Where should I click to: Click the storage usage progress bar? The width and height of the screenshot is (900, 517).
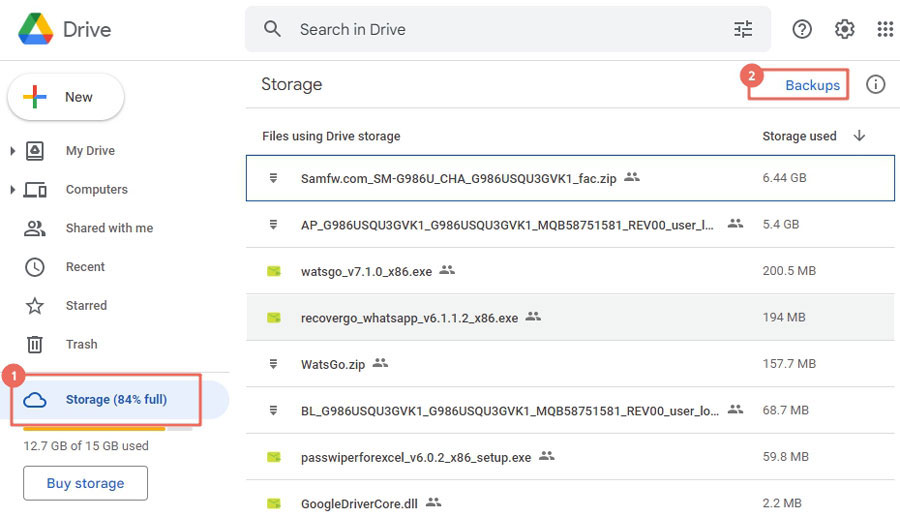pyautogui.click(x=108, y=429)
